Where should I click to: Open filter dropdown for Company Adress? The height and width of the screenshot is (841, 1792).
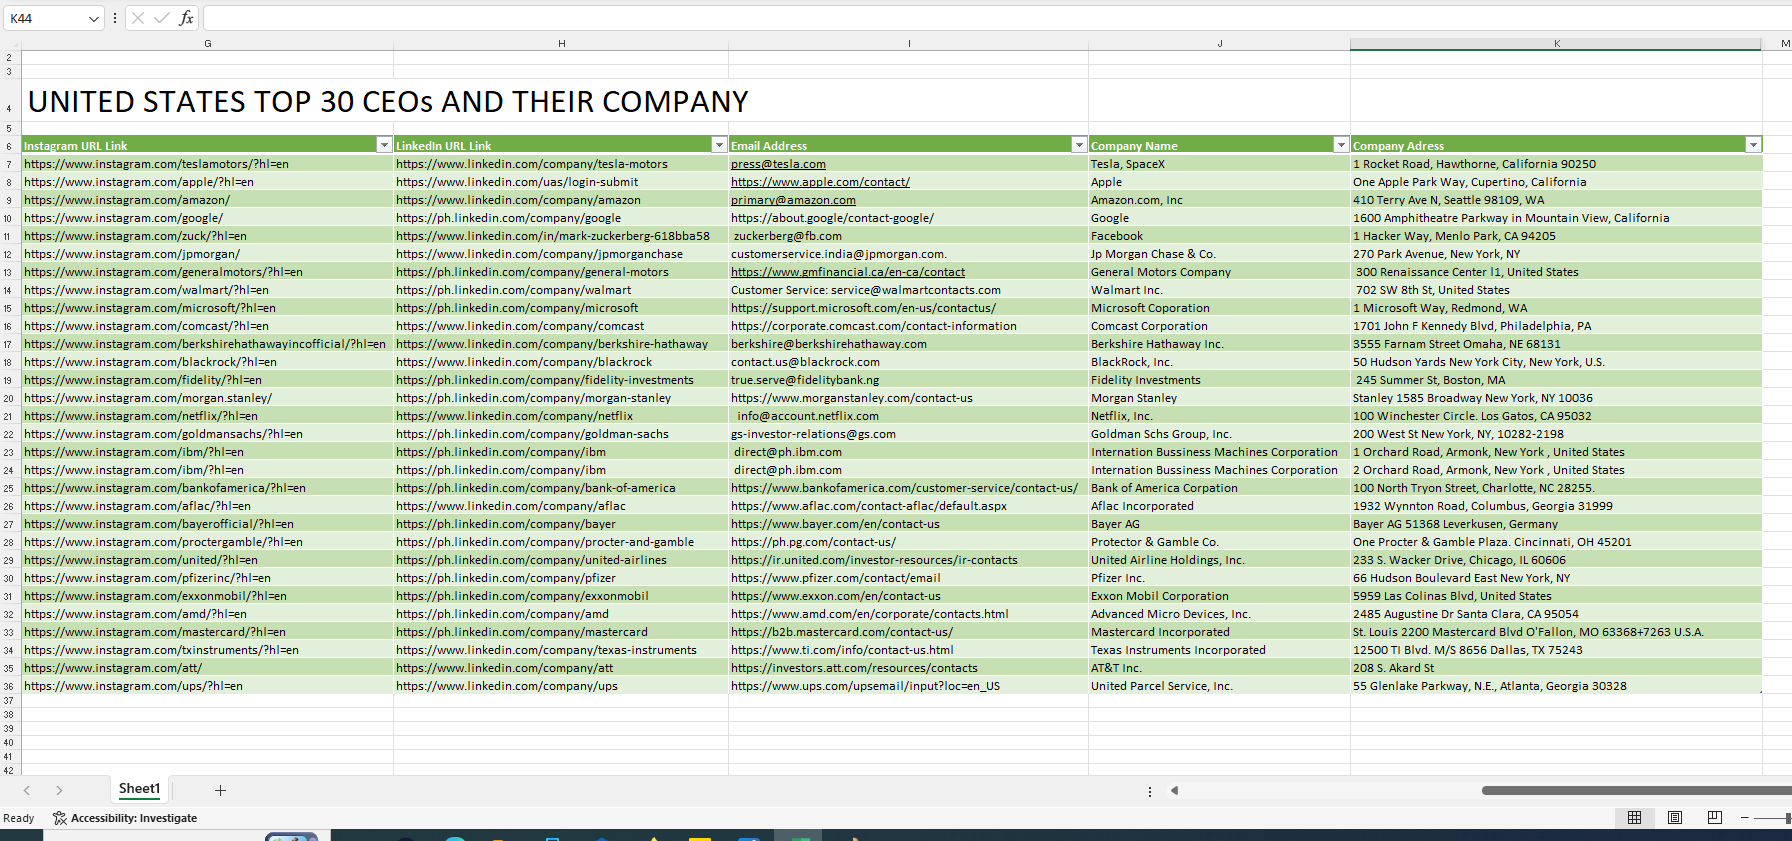coord(1752,145)
